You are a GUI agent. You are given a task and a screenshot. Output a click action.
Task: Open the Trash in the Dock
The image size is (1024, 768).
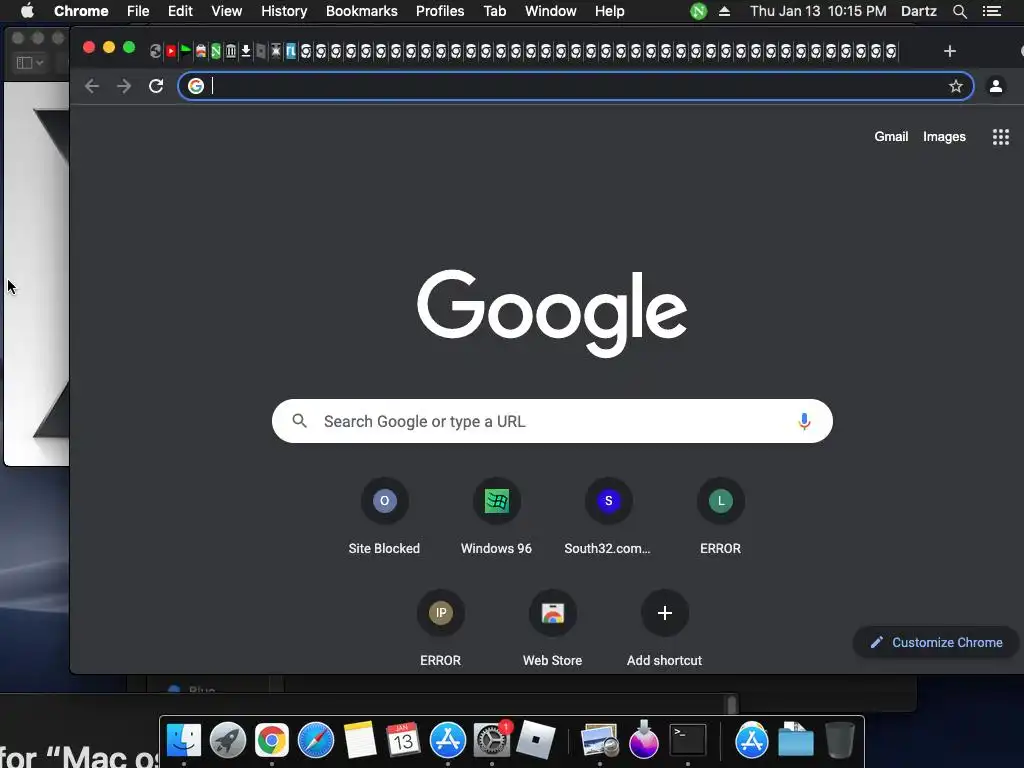[840, 741]
